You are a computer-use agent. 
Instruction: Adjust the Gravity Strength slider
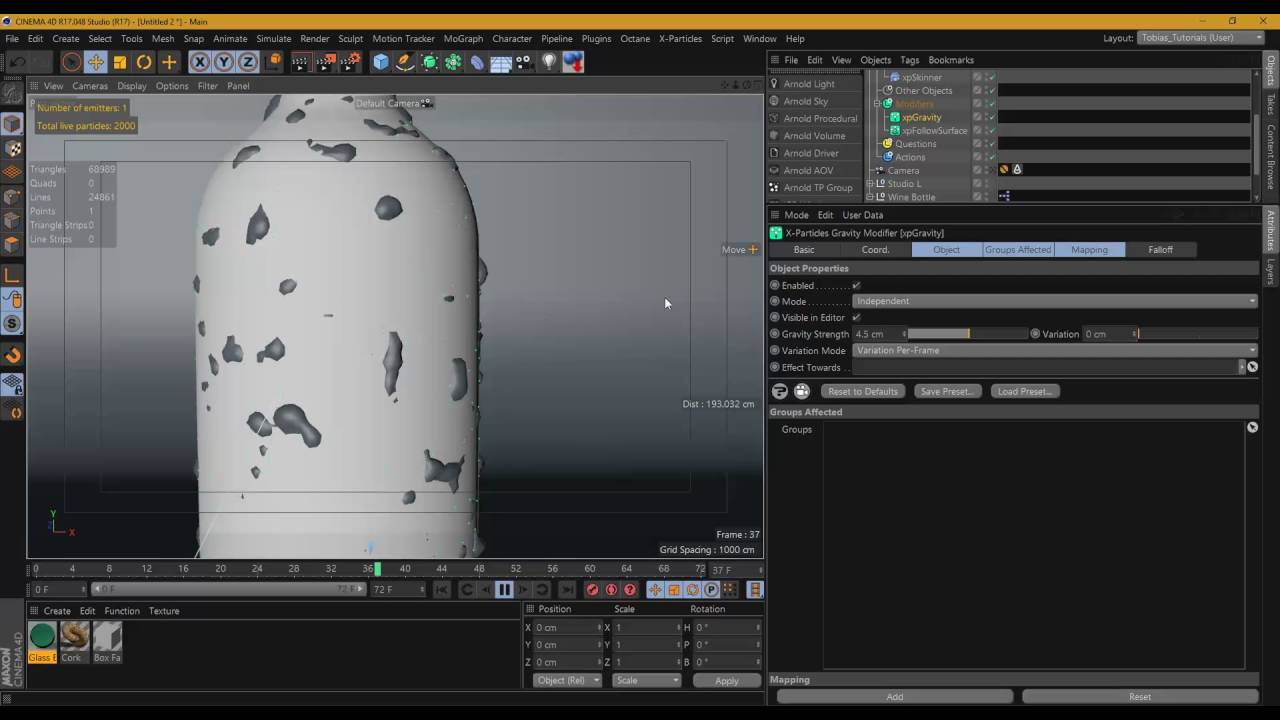tap(968, 334)
